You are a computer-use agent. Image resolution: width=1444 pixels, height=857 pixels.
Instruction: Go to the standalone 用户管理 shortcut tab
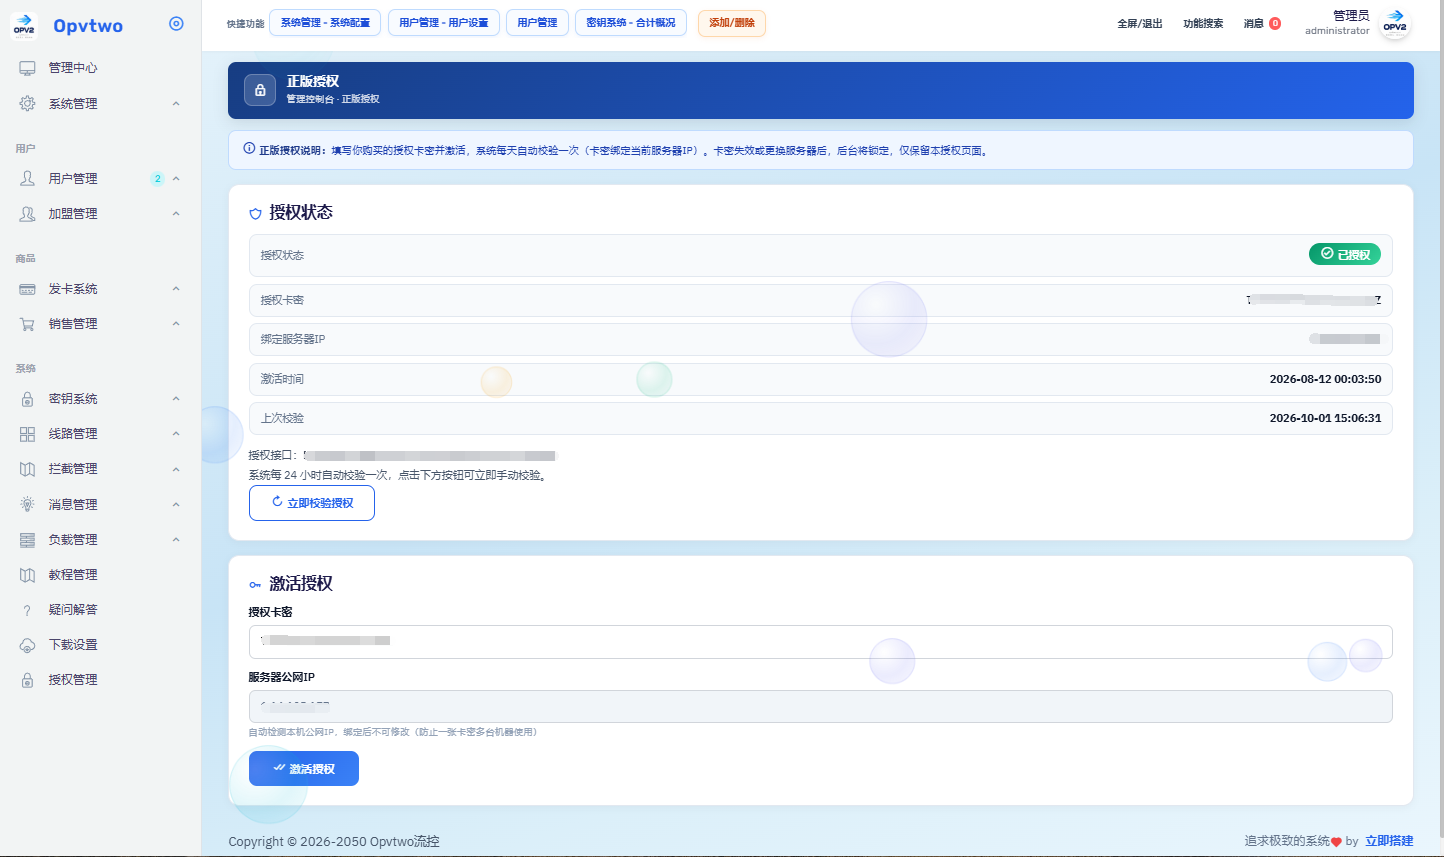coord(537,23)
